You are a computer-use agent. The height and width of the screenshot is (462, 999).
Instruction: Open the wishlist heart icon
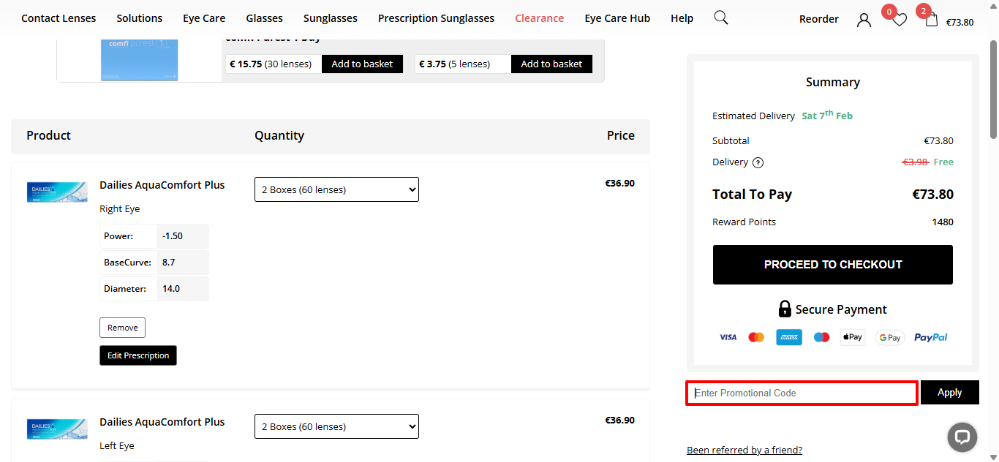pos(899,20)
